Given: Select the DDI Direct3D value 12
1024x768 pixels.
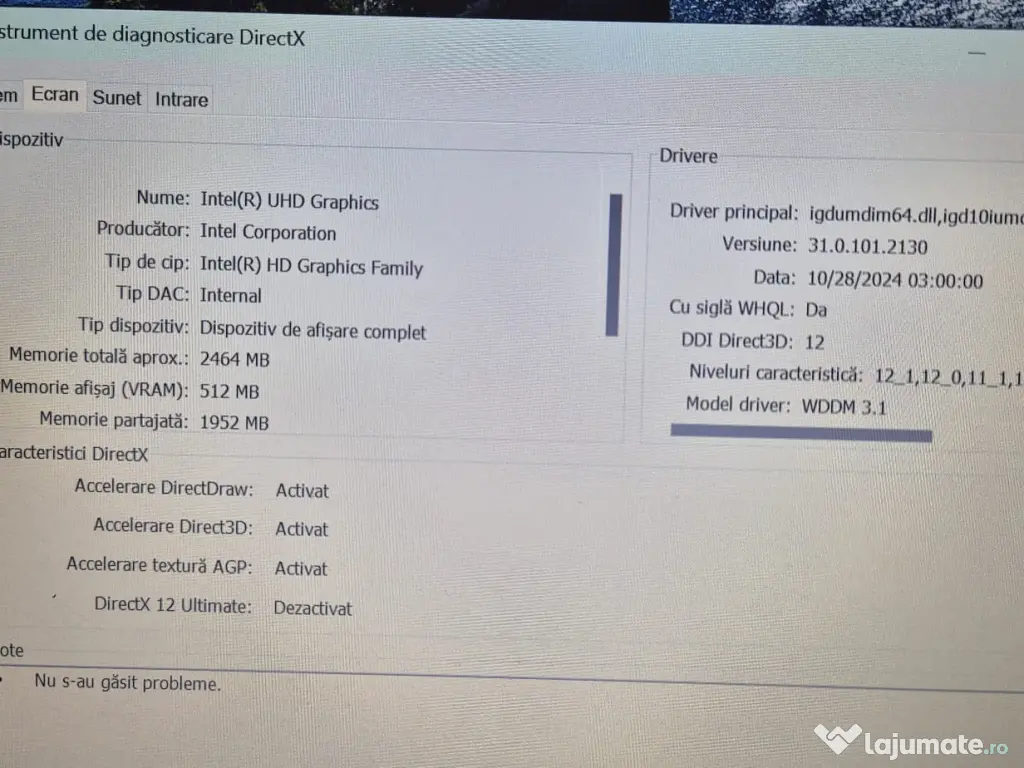Looking at the screenshot, I should 814,342.
